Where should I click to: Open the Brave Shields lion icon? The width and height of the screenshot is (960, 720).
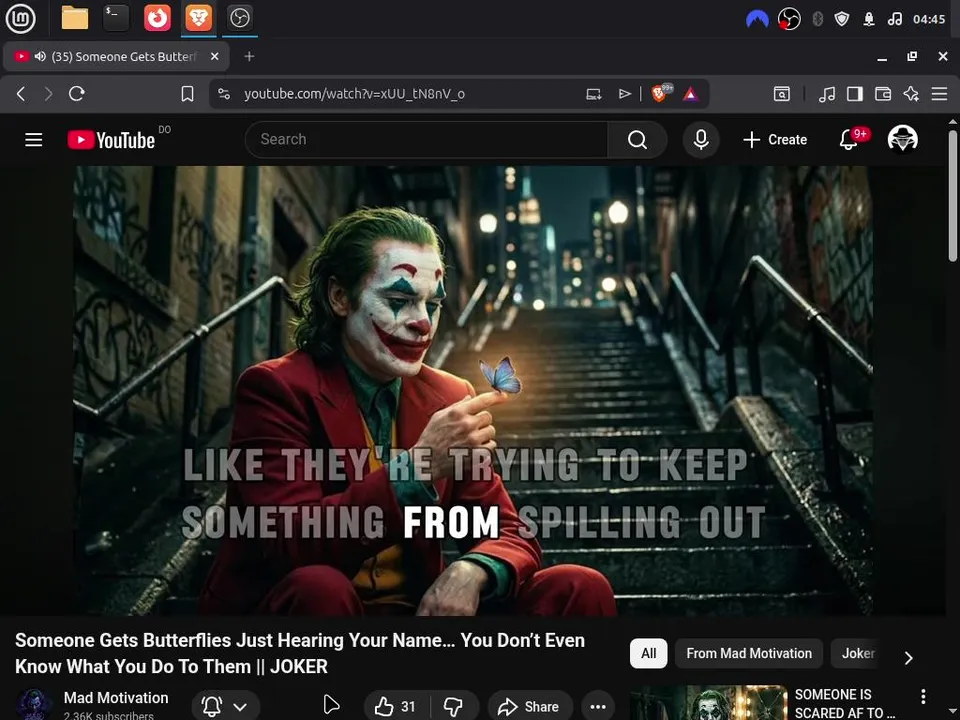pyautogui.click(x=660, y=93)
